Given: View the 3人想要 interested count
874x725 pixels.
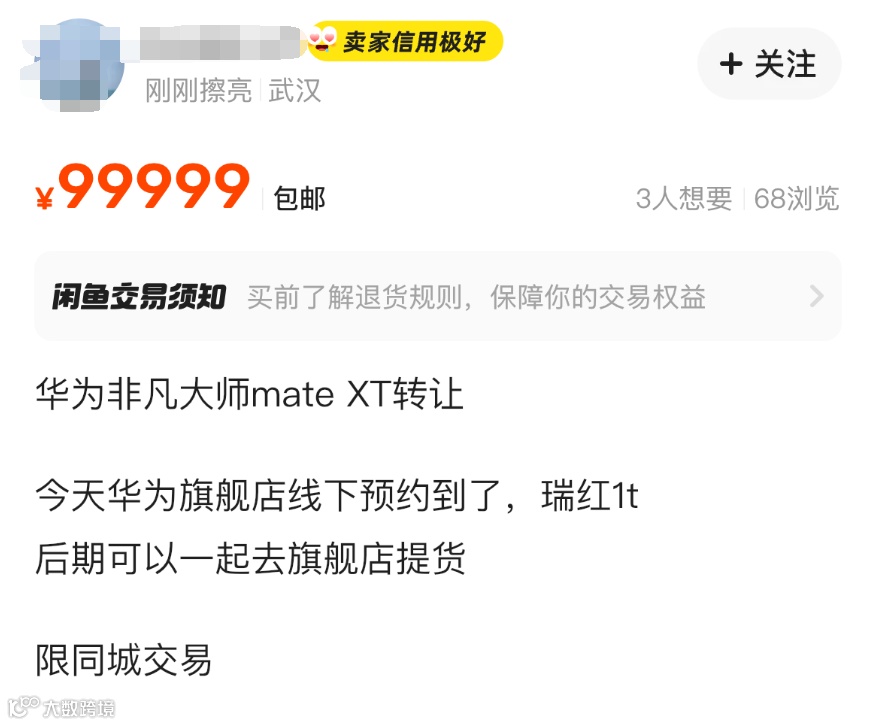Looking at the screenshot, I should 684,198.
